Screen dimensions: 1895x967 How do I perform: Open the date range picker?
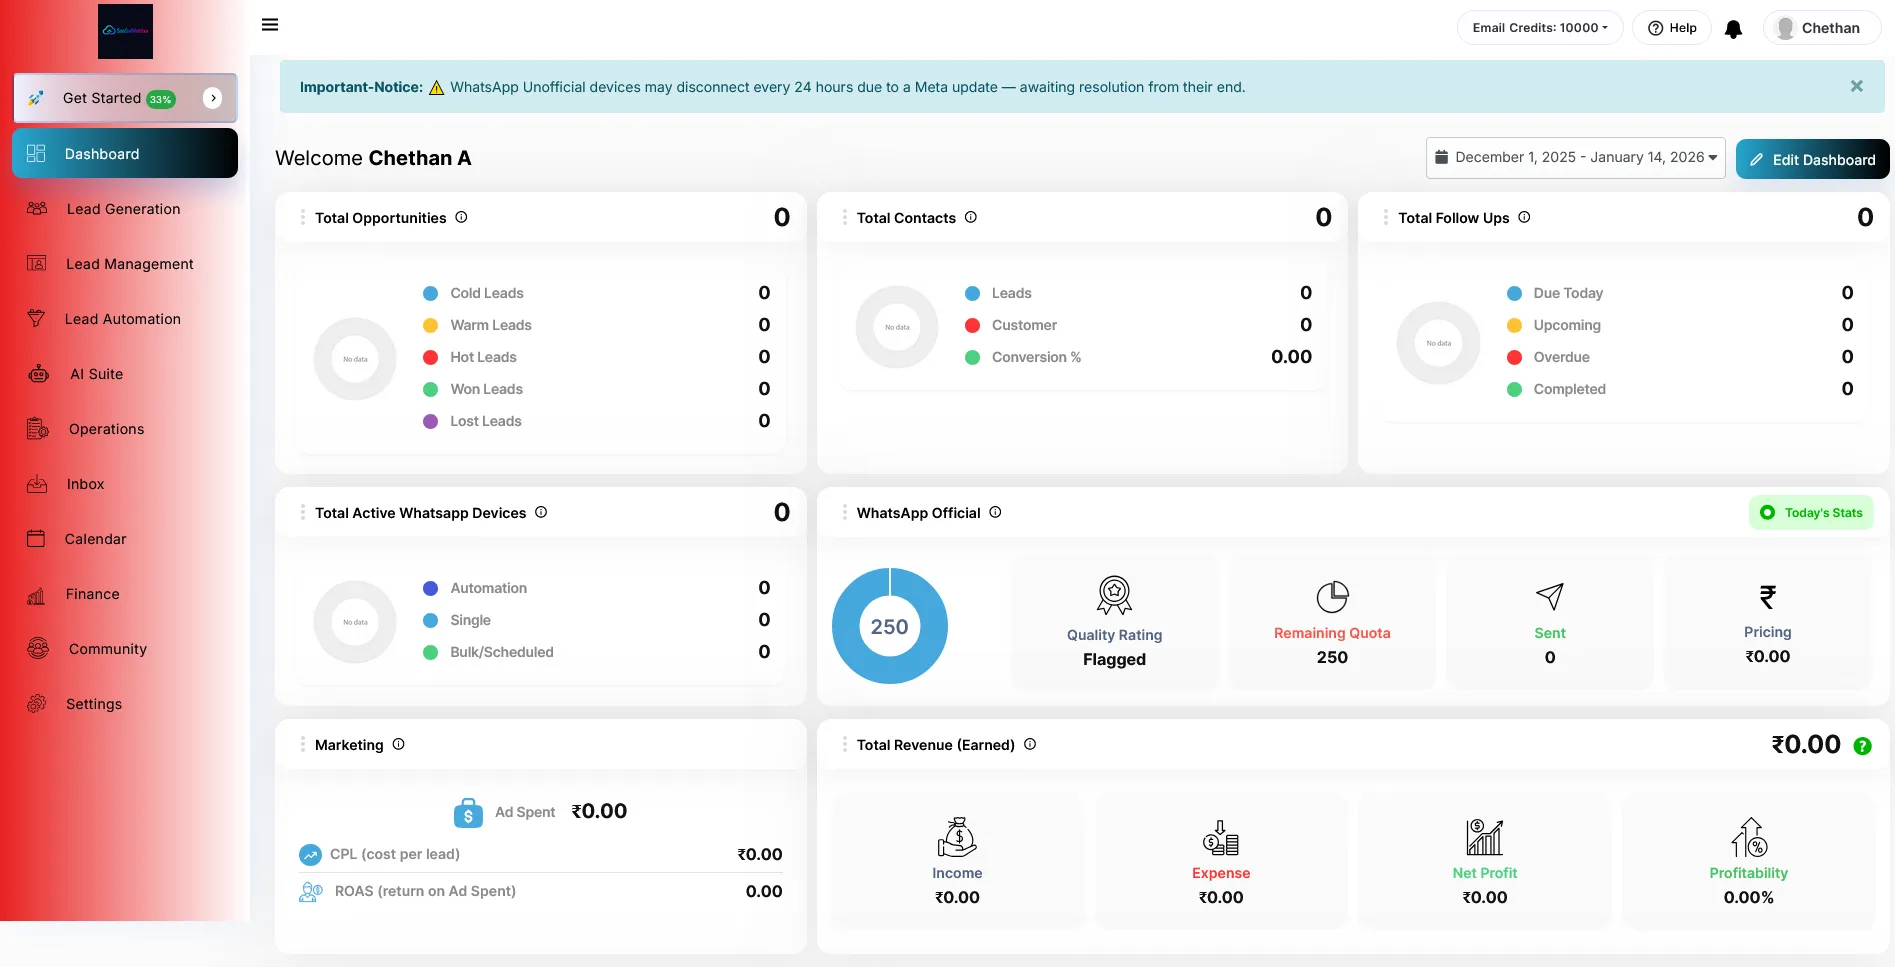(x=1575, y=158)
